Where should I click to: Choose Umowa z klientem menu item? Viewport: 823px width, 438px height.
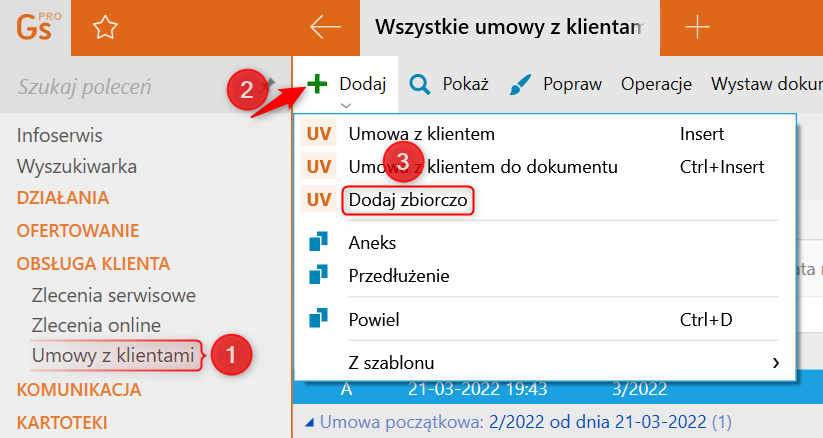tap(421, 134)
